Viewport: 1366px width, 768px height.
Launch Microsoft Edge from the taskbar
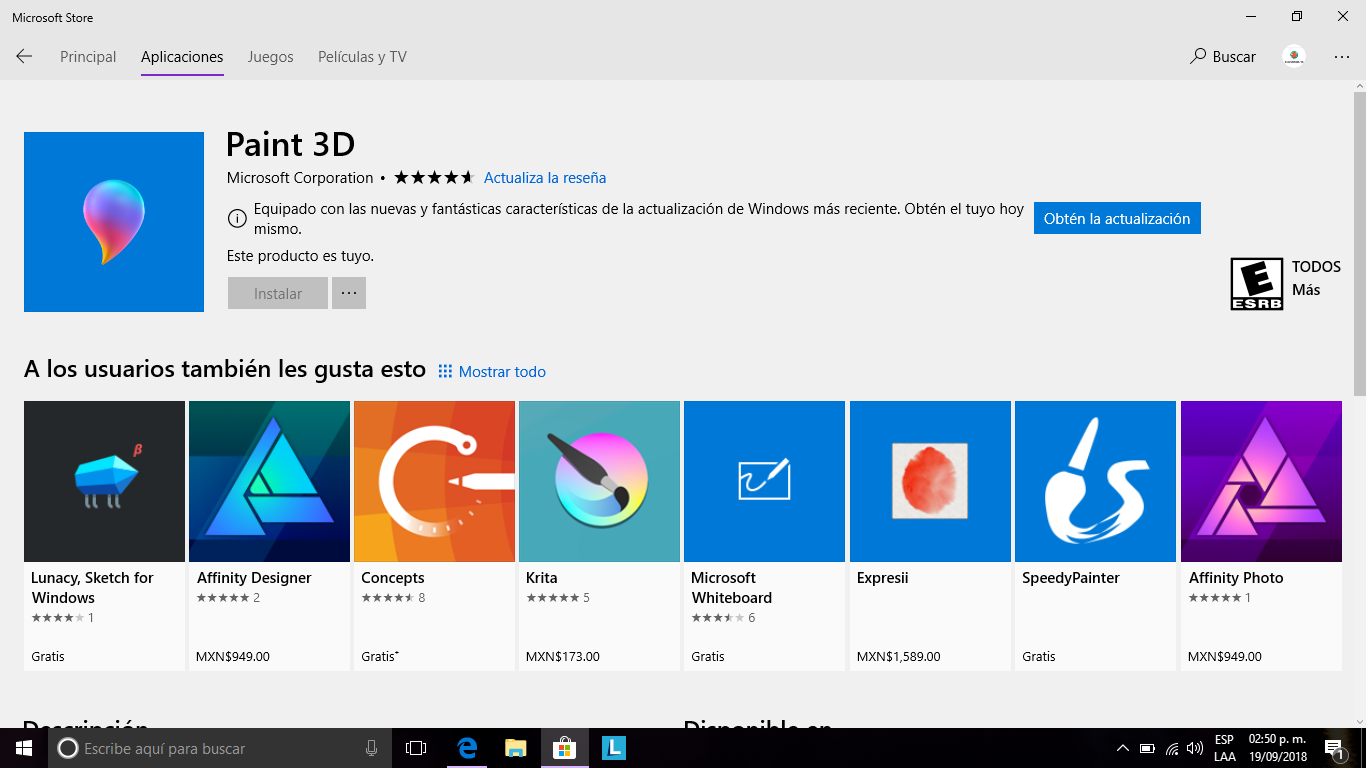[467, 748]
